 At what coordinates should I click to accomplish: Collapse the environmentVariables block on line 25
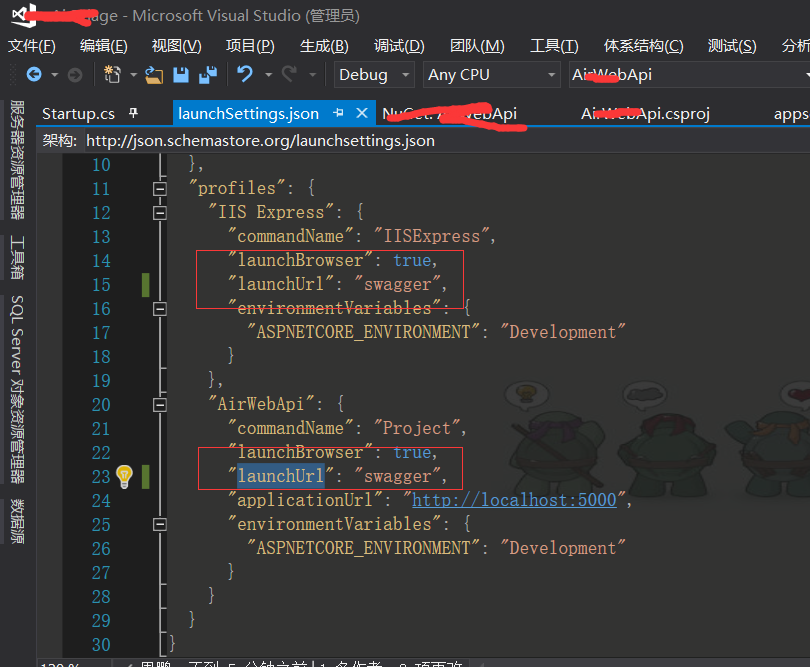(160, 524)
